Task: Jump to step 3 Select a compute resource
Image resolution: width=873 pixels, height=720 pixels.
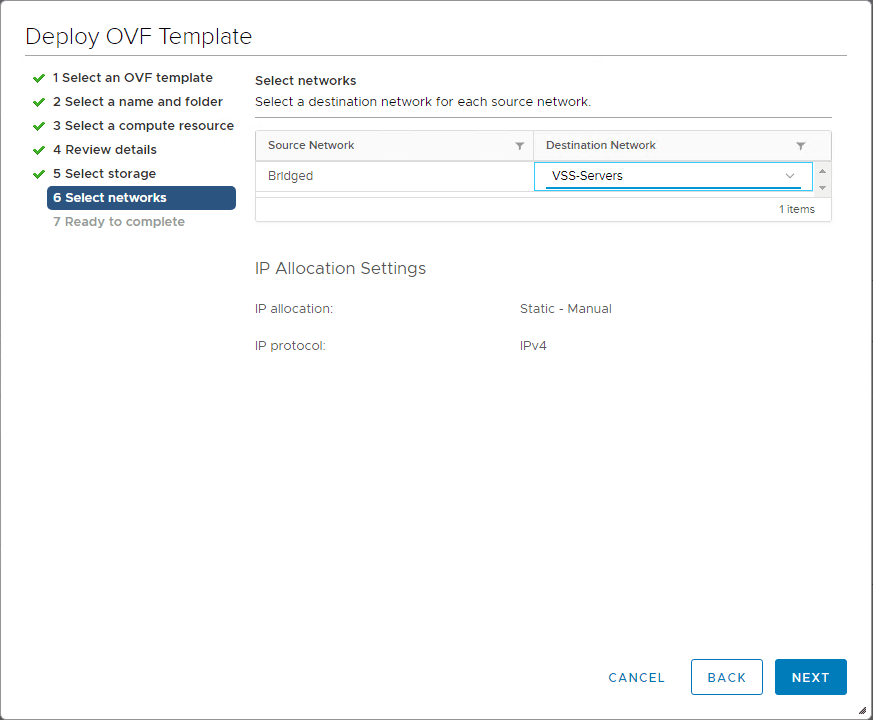Action: coord(143,126)
